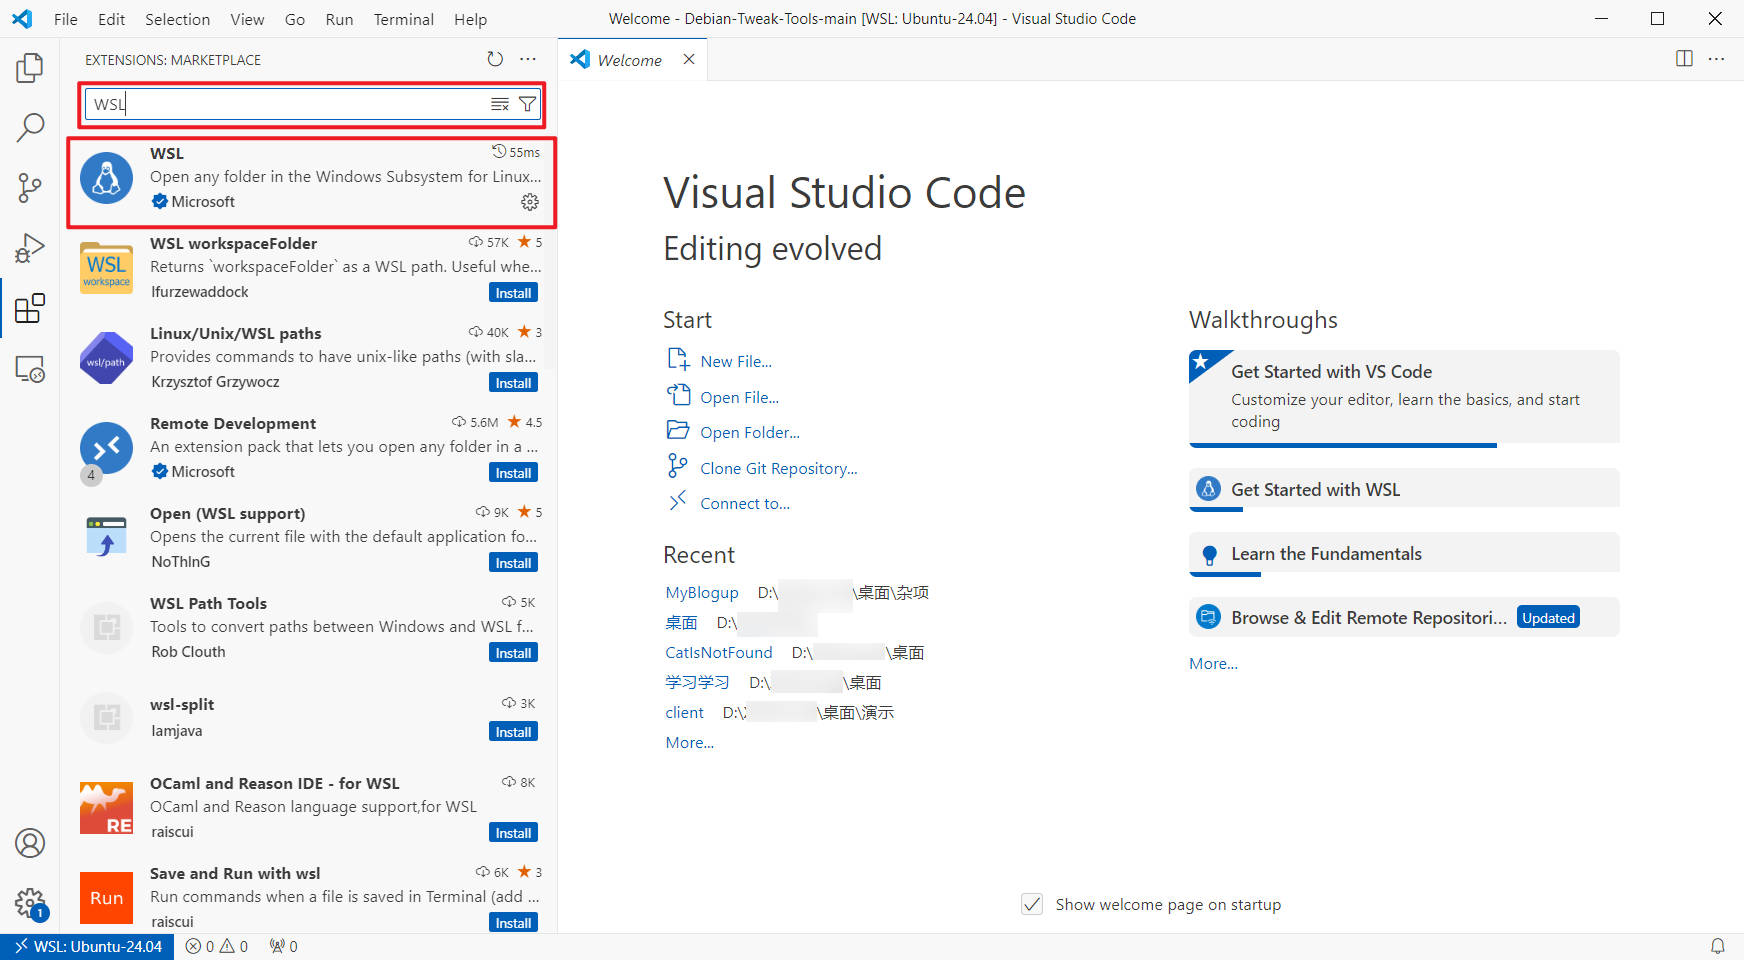Image resolution: width=1744 pixels, height=960 pixels.
Task: Open Source Control view
Action: pyautogui.click(x=30, y=187)
